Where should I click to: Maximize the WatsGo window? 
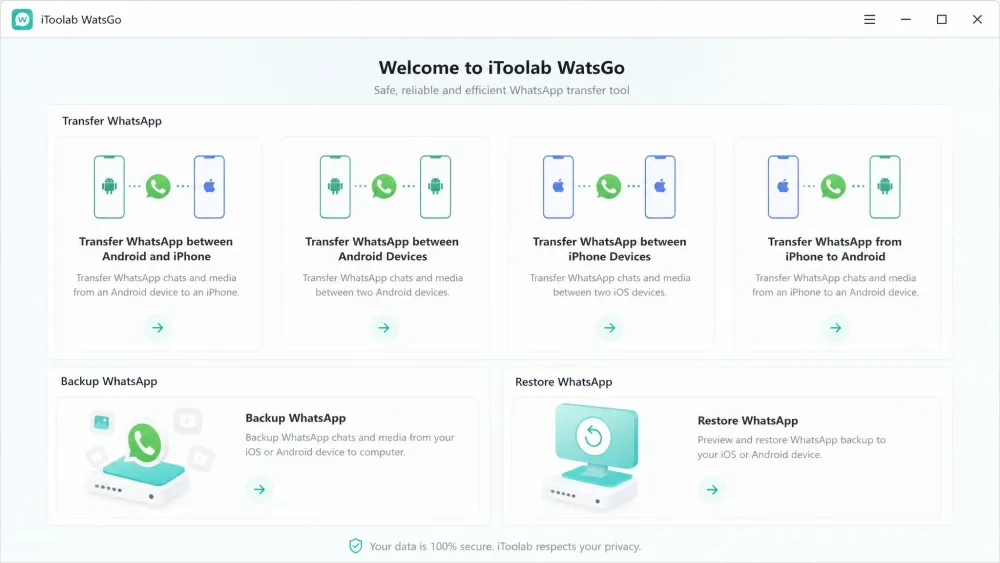(941, 20)
